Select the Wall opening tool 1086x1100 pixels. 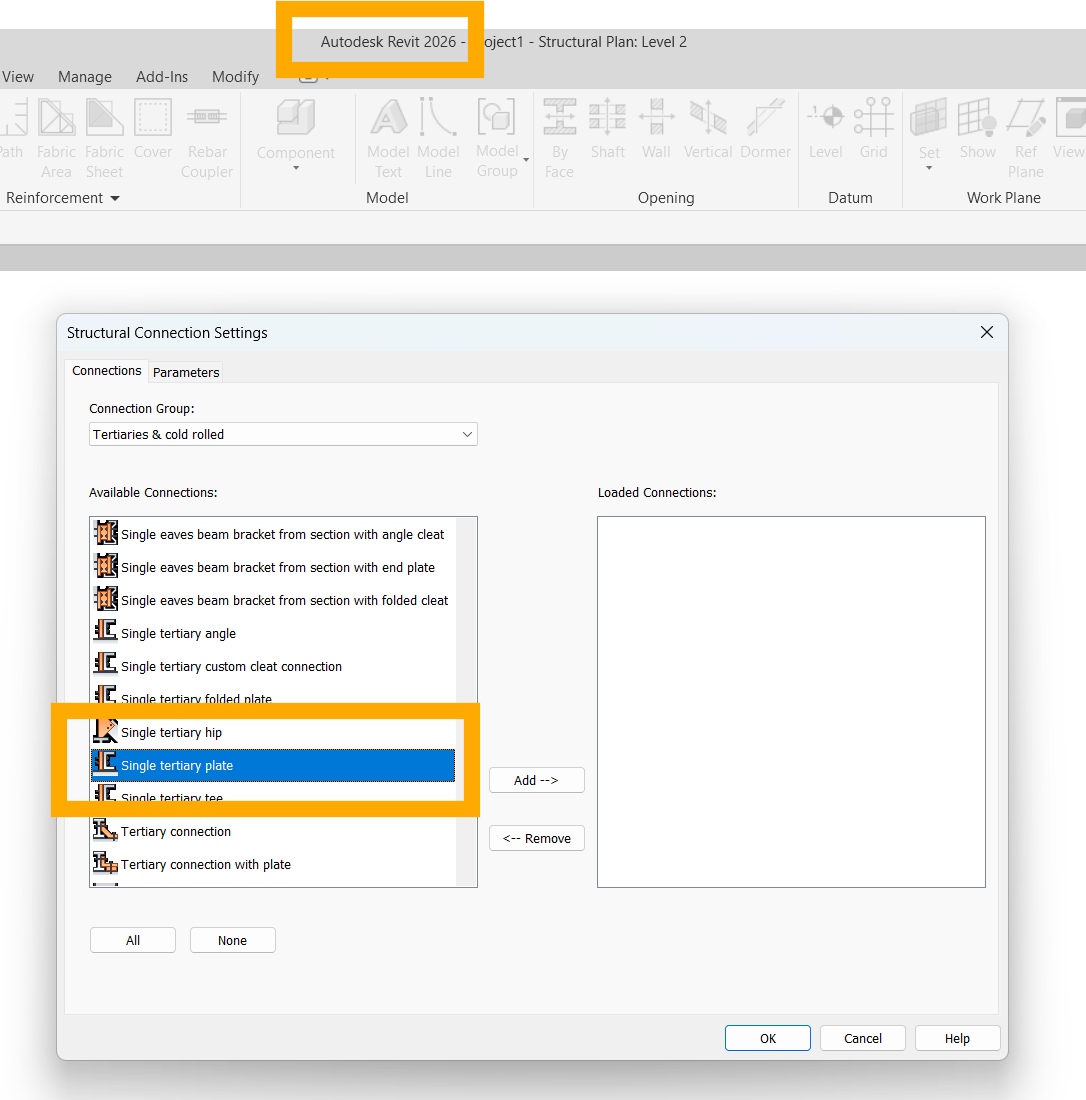click(x=656, y=130)
